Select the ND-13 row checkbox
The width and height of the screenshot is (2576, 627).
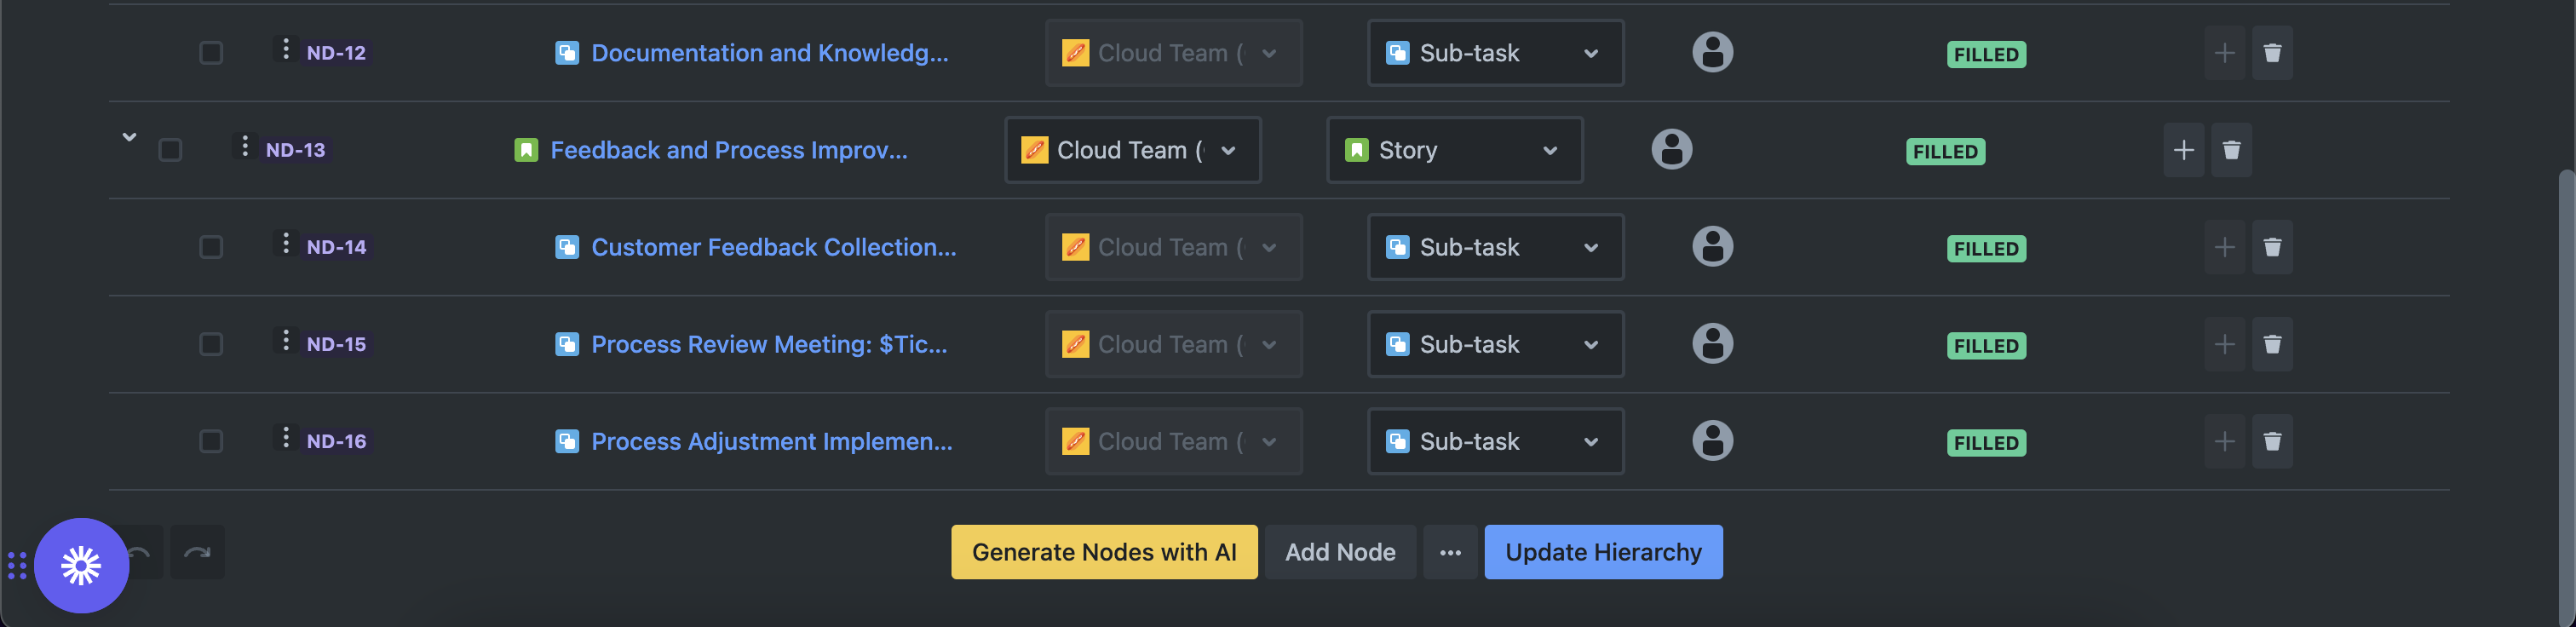coord(170,150)
